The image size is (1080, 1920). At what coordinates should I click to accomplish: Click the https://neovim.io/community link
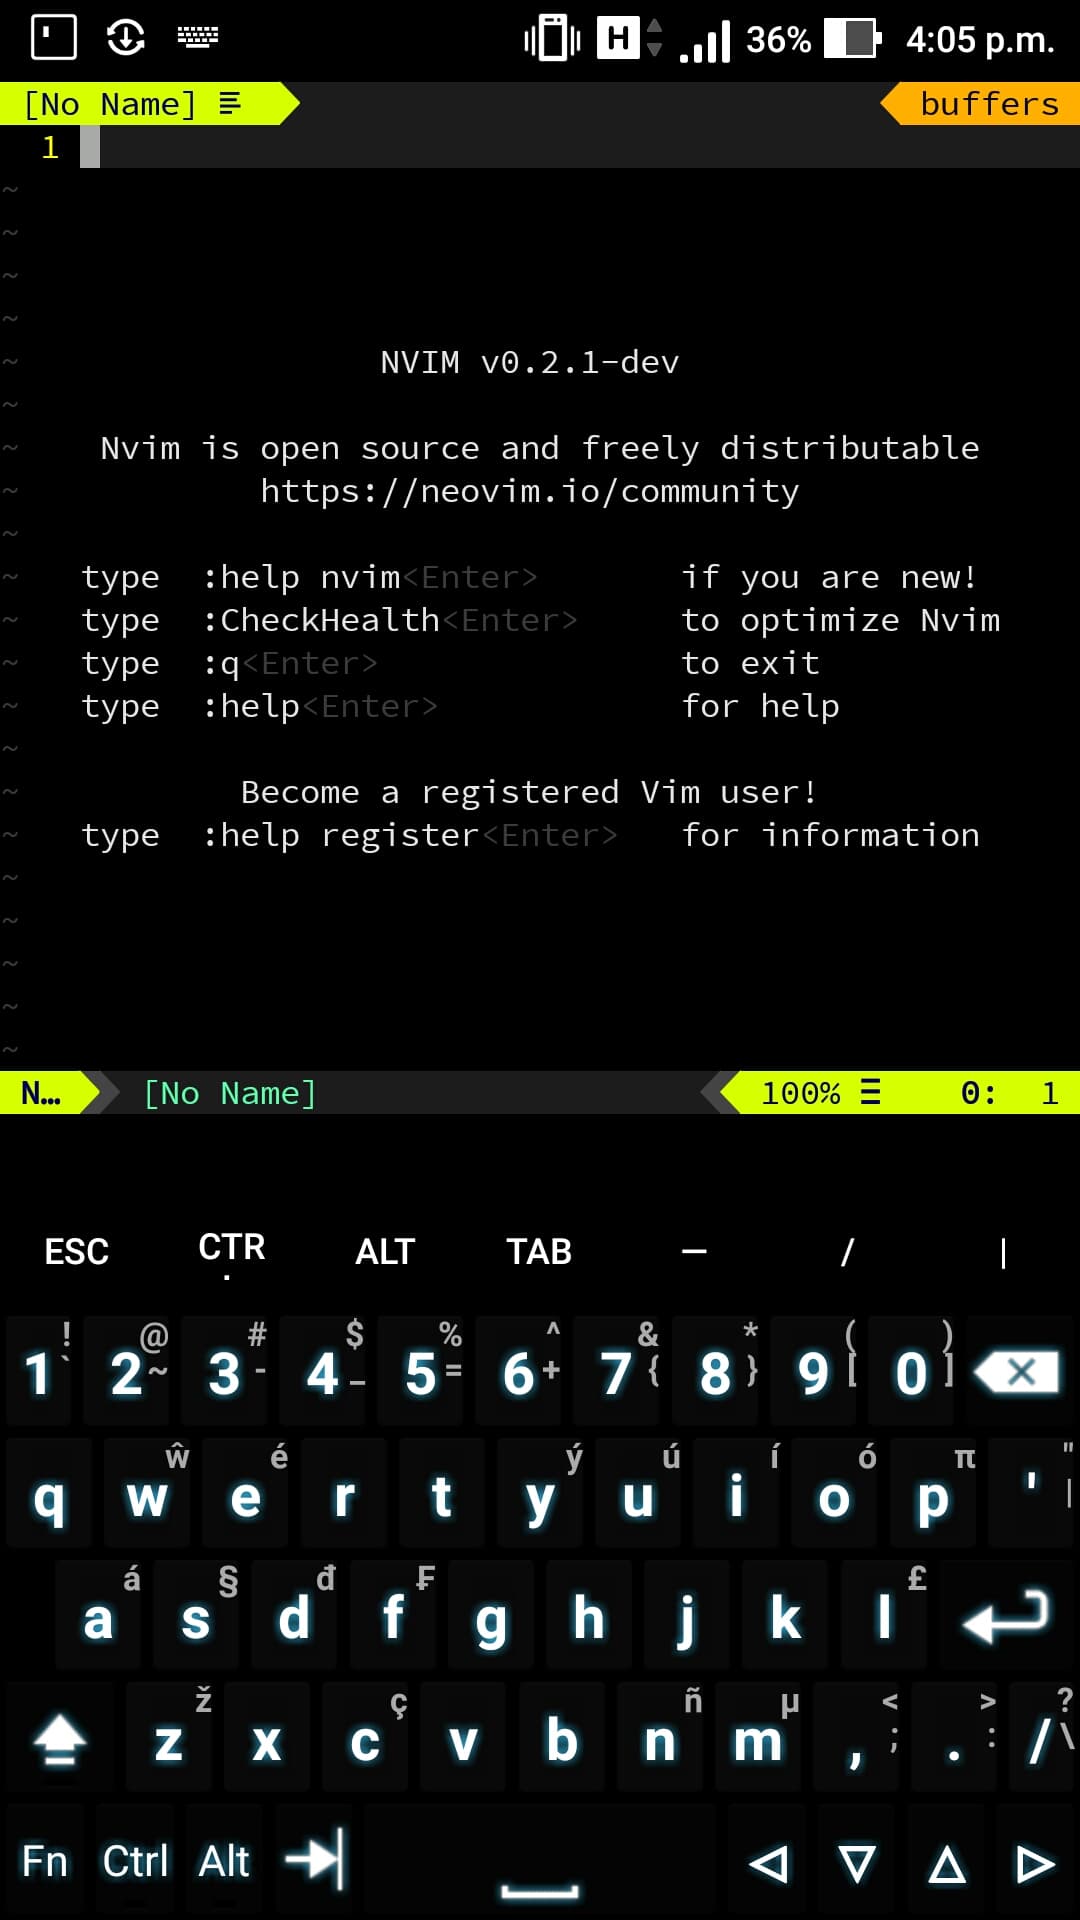(530, 491)
